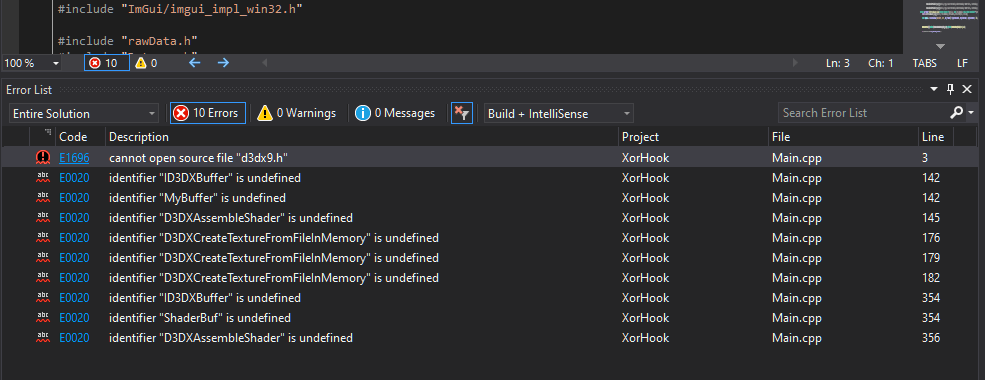Image resolution: width=985 pixels, height=380 pixels.
Task: Open the Build + IntelliSense dropdown
Action: pos(558,114)
